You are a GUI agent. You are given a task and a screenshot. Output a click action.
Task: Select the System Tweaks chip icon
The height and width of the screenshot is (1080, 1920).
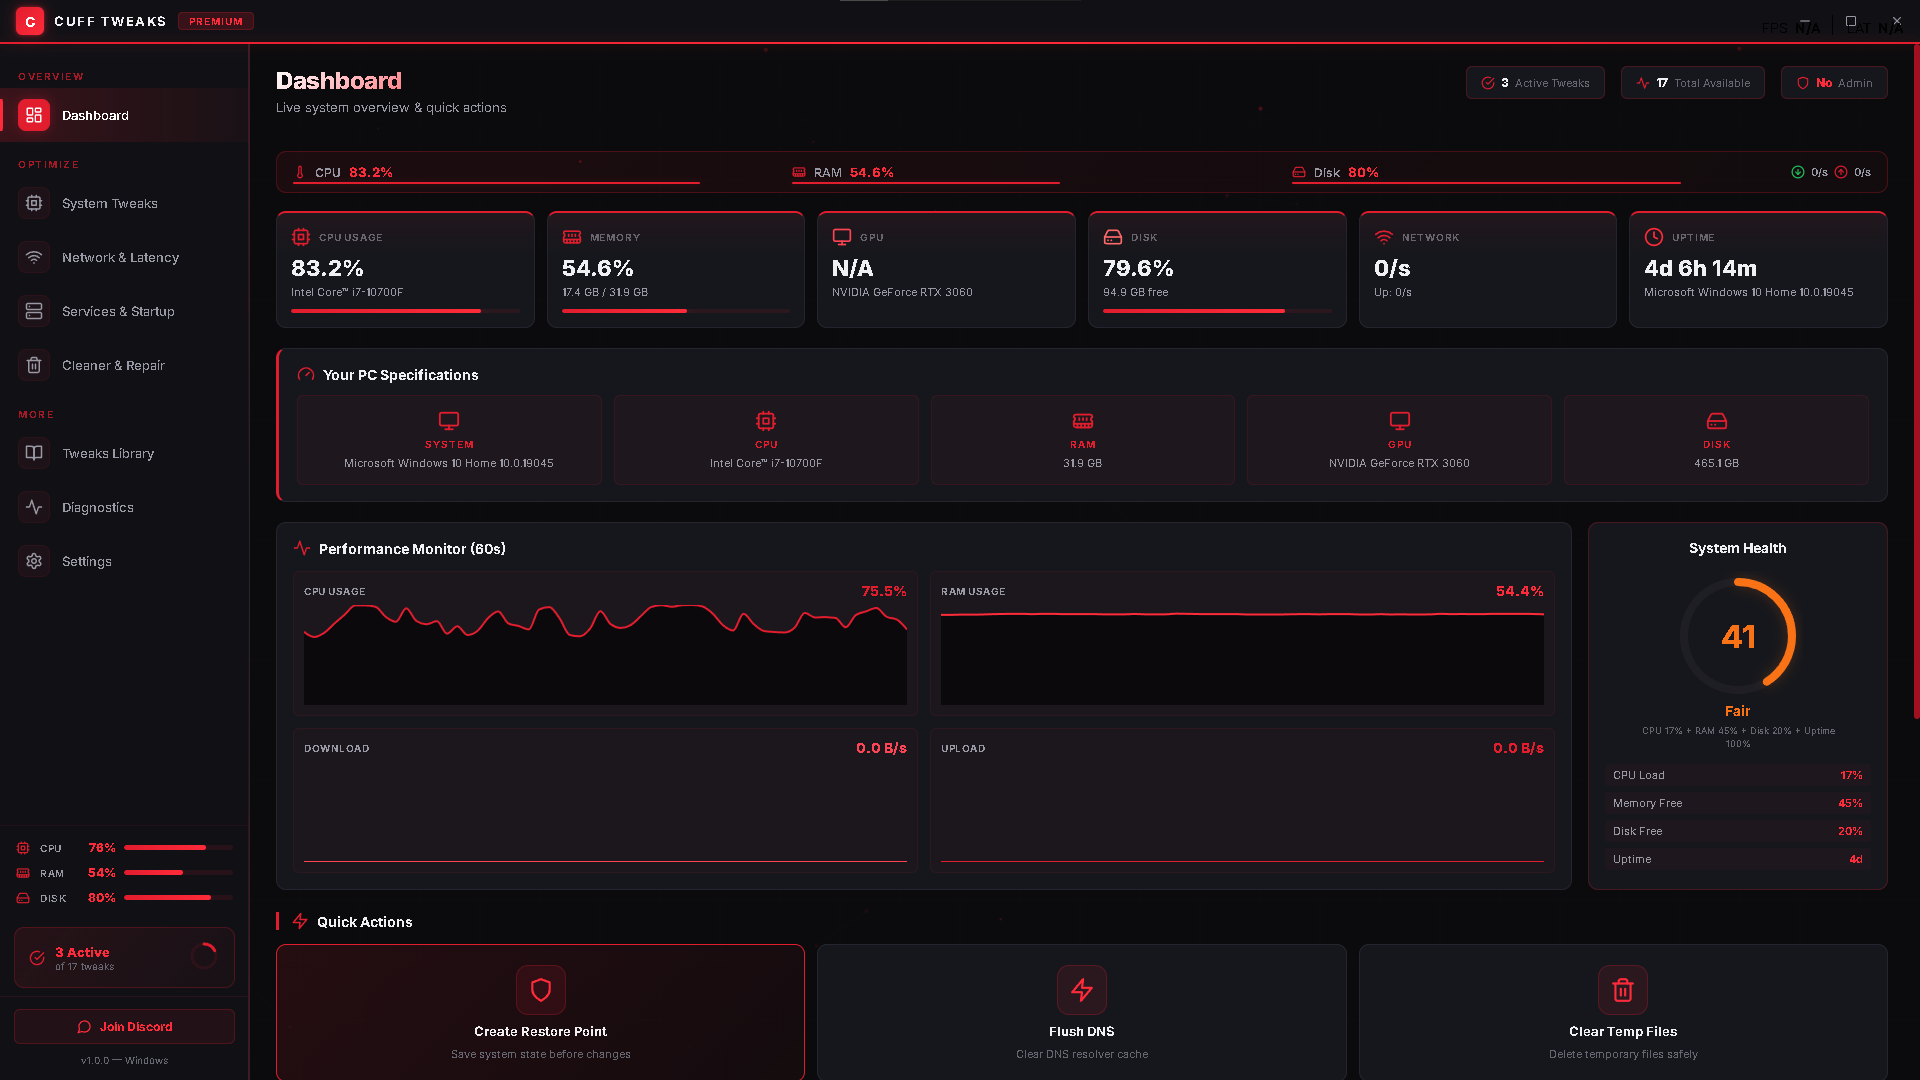click(x=34, y=203)
